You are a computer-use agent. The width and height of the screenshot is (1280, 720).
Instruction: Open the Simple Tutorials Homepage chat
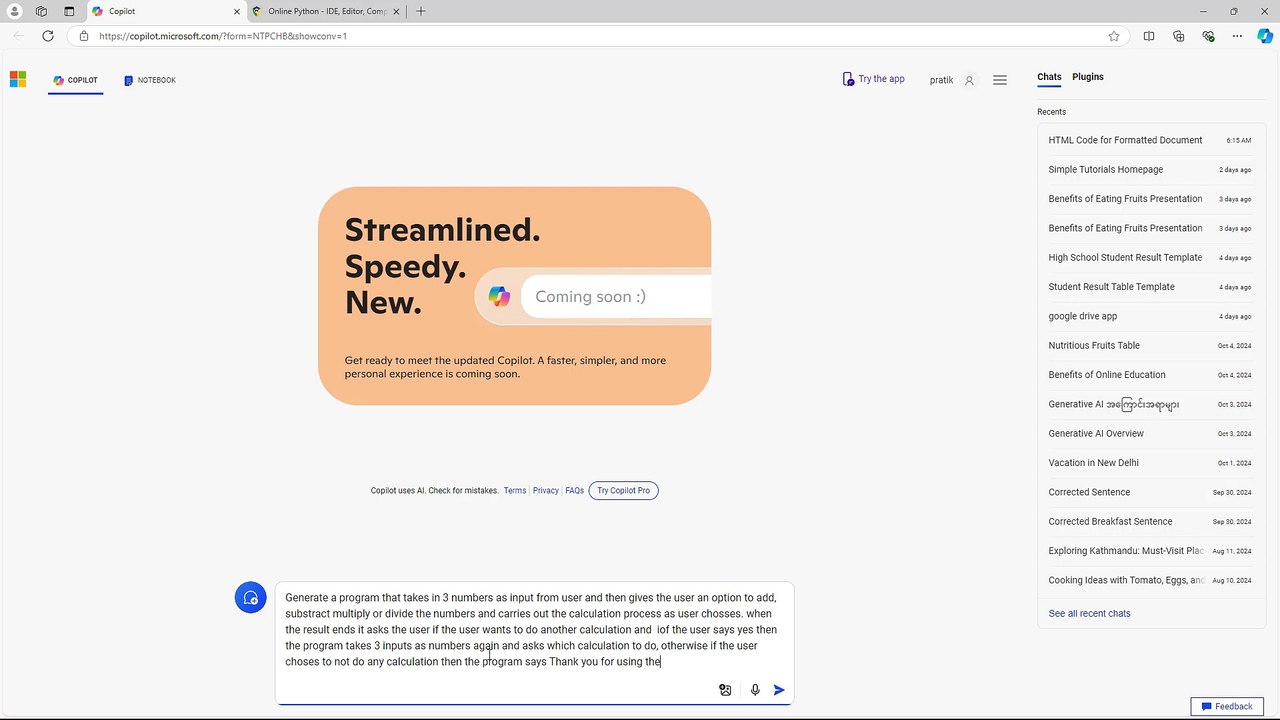coord(1149,170)
